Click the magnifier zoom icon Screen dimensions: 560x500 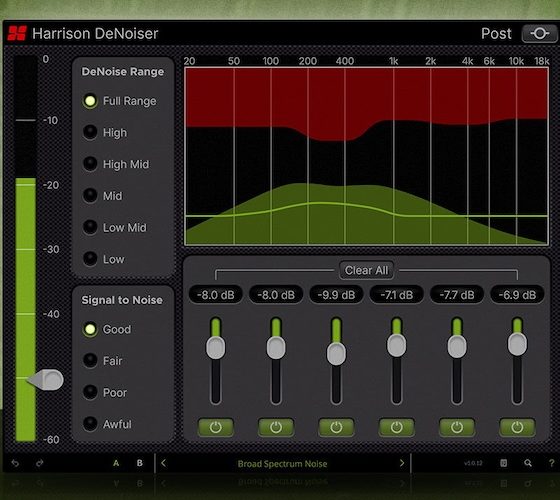528,463
